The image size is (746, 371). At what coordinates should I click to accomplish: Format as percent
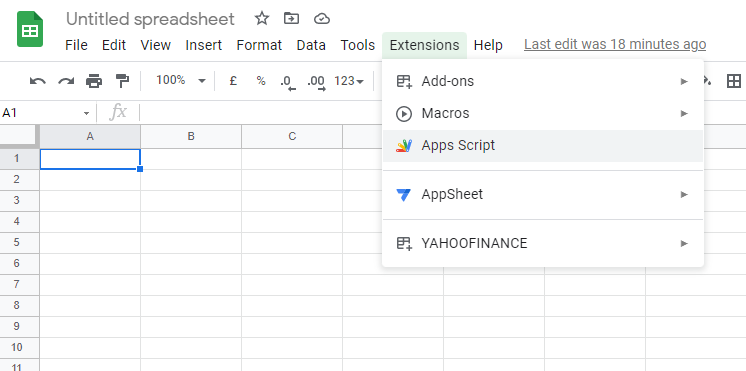pyautogui.click(x=261, y=81)
